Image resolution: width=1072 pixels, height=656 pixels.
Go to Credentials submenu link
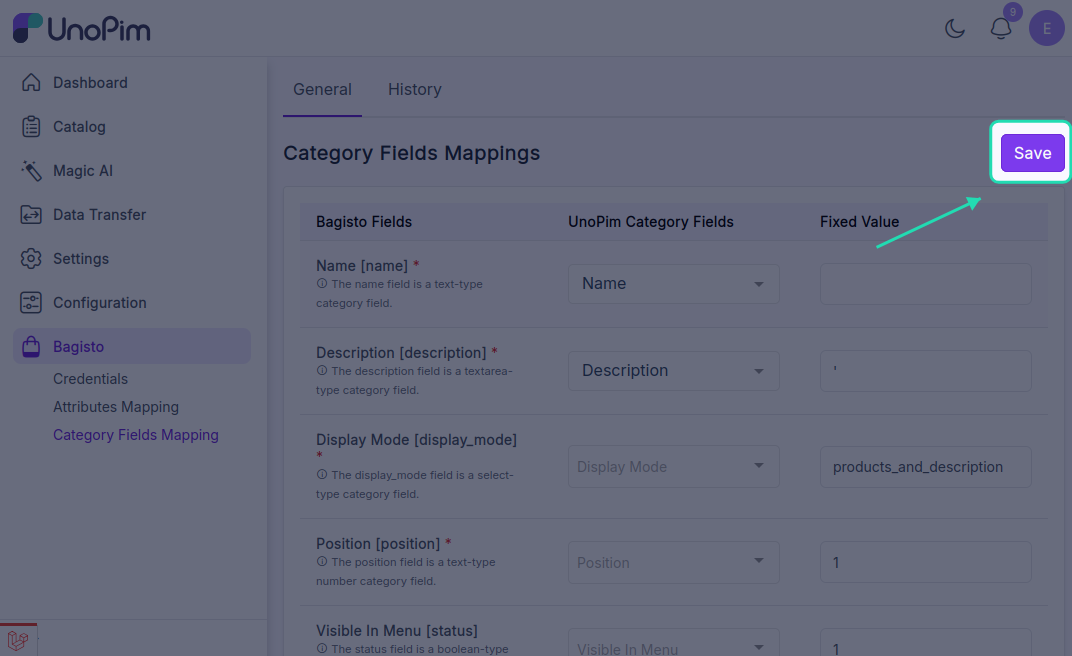coord(90,379)
